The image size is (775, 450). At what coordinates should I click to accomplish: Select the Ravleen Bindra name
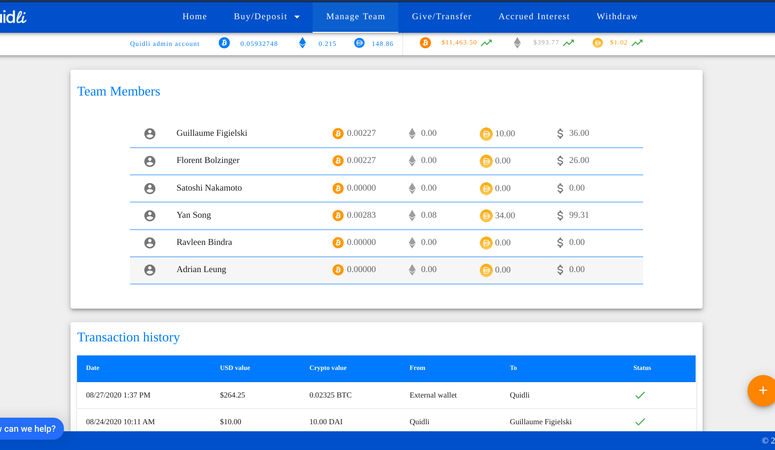pos(204,242)
